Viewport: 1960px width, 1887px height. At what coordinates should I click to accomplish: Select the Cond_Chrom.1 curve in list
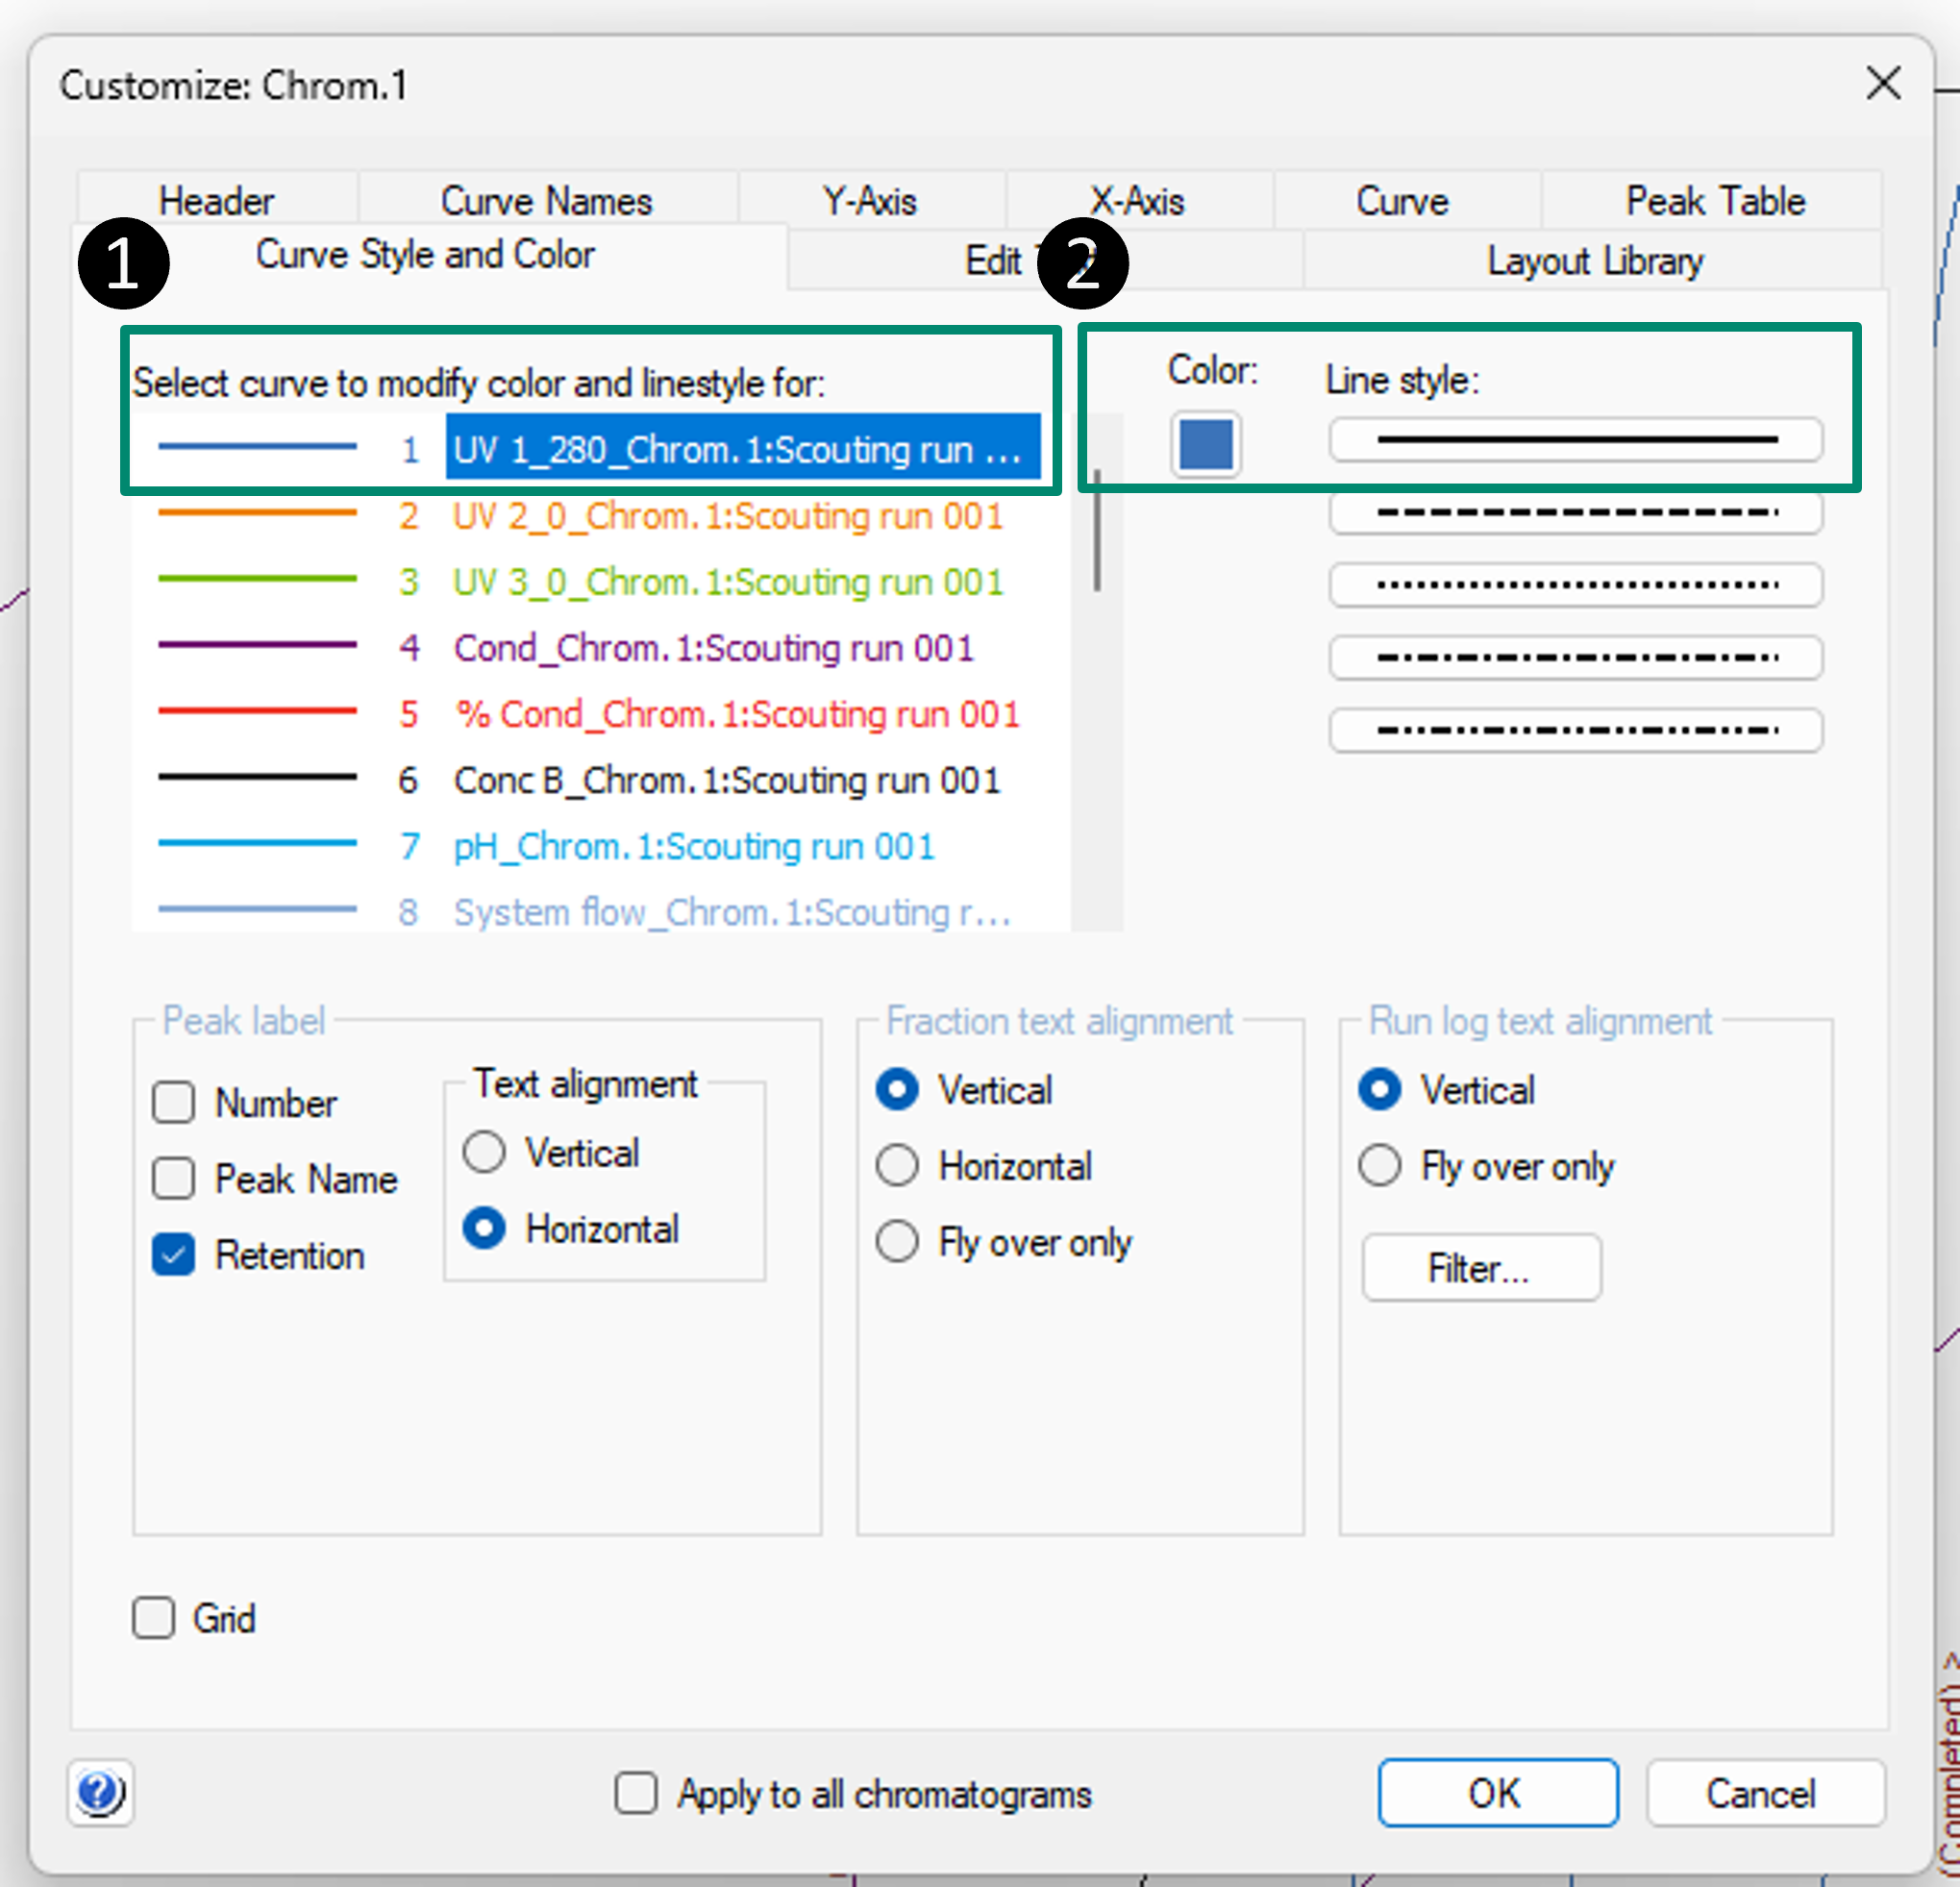click(x=712, y=648)
